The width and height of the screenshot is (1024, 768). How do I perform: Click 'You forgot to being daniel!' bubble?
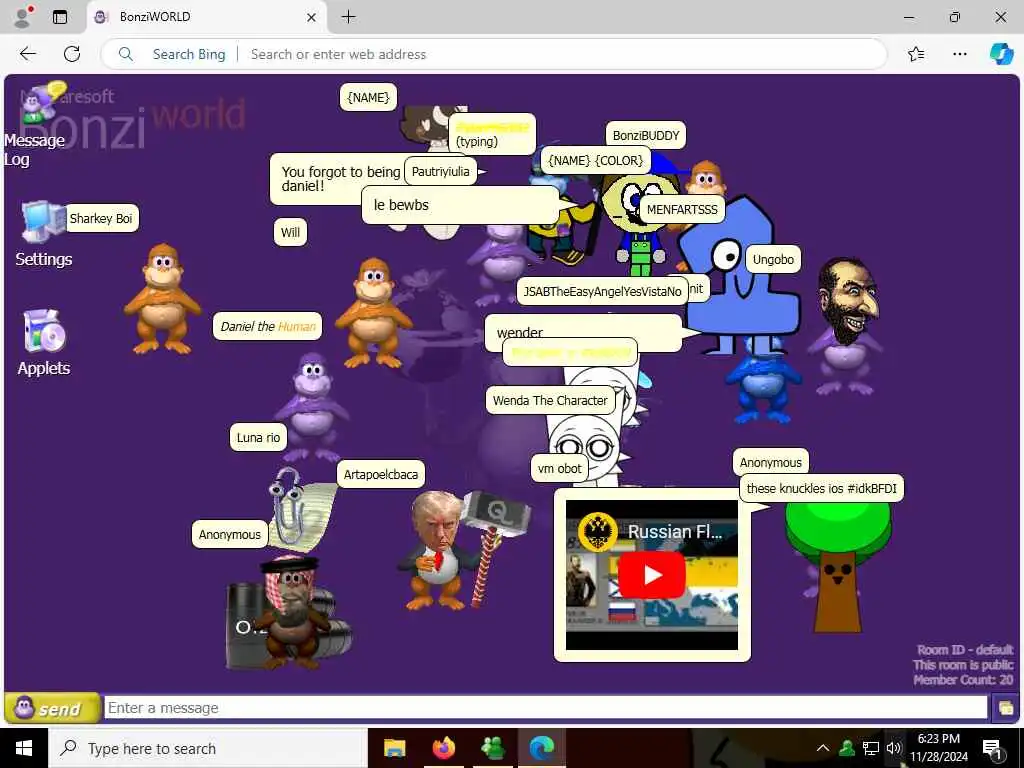(336, 178)
